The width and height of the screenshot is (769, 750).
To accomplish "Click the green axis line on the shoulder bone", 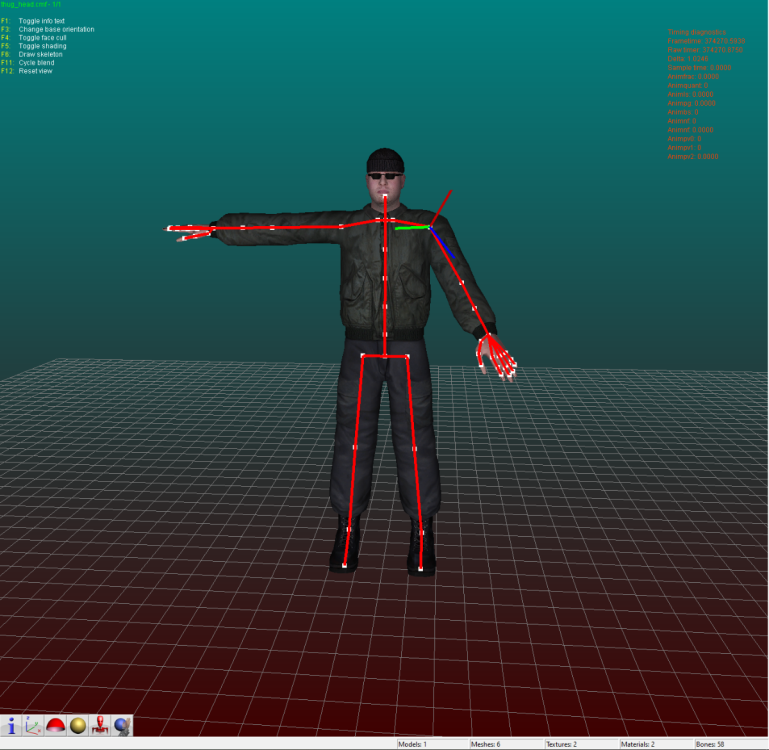I will pos(409,228).
